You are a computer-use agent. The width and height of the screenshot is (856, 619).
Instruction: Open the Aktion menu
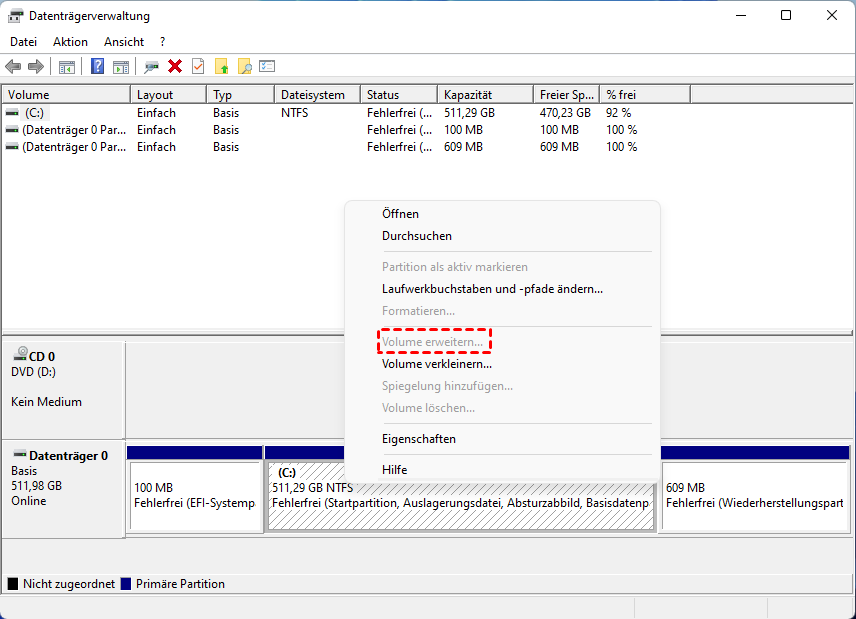70,42
